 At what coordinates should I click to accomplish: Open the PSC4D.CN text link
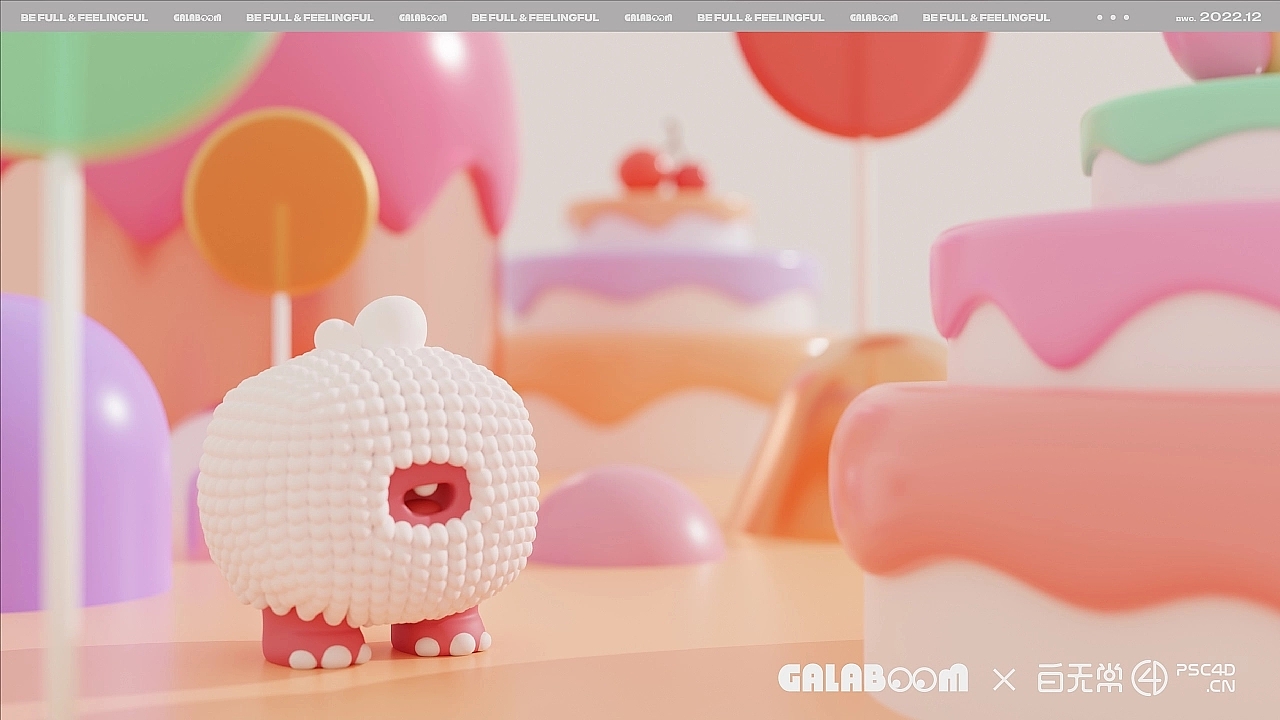[1206, 678]
